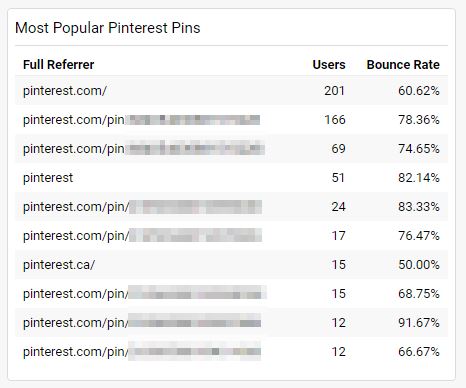This screenshot has width=466, height=388.
Task: Select the plain pinterest referrer row
Action: click(x=231, y=178)
